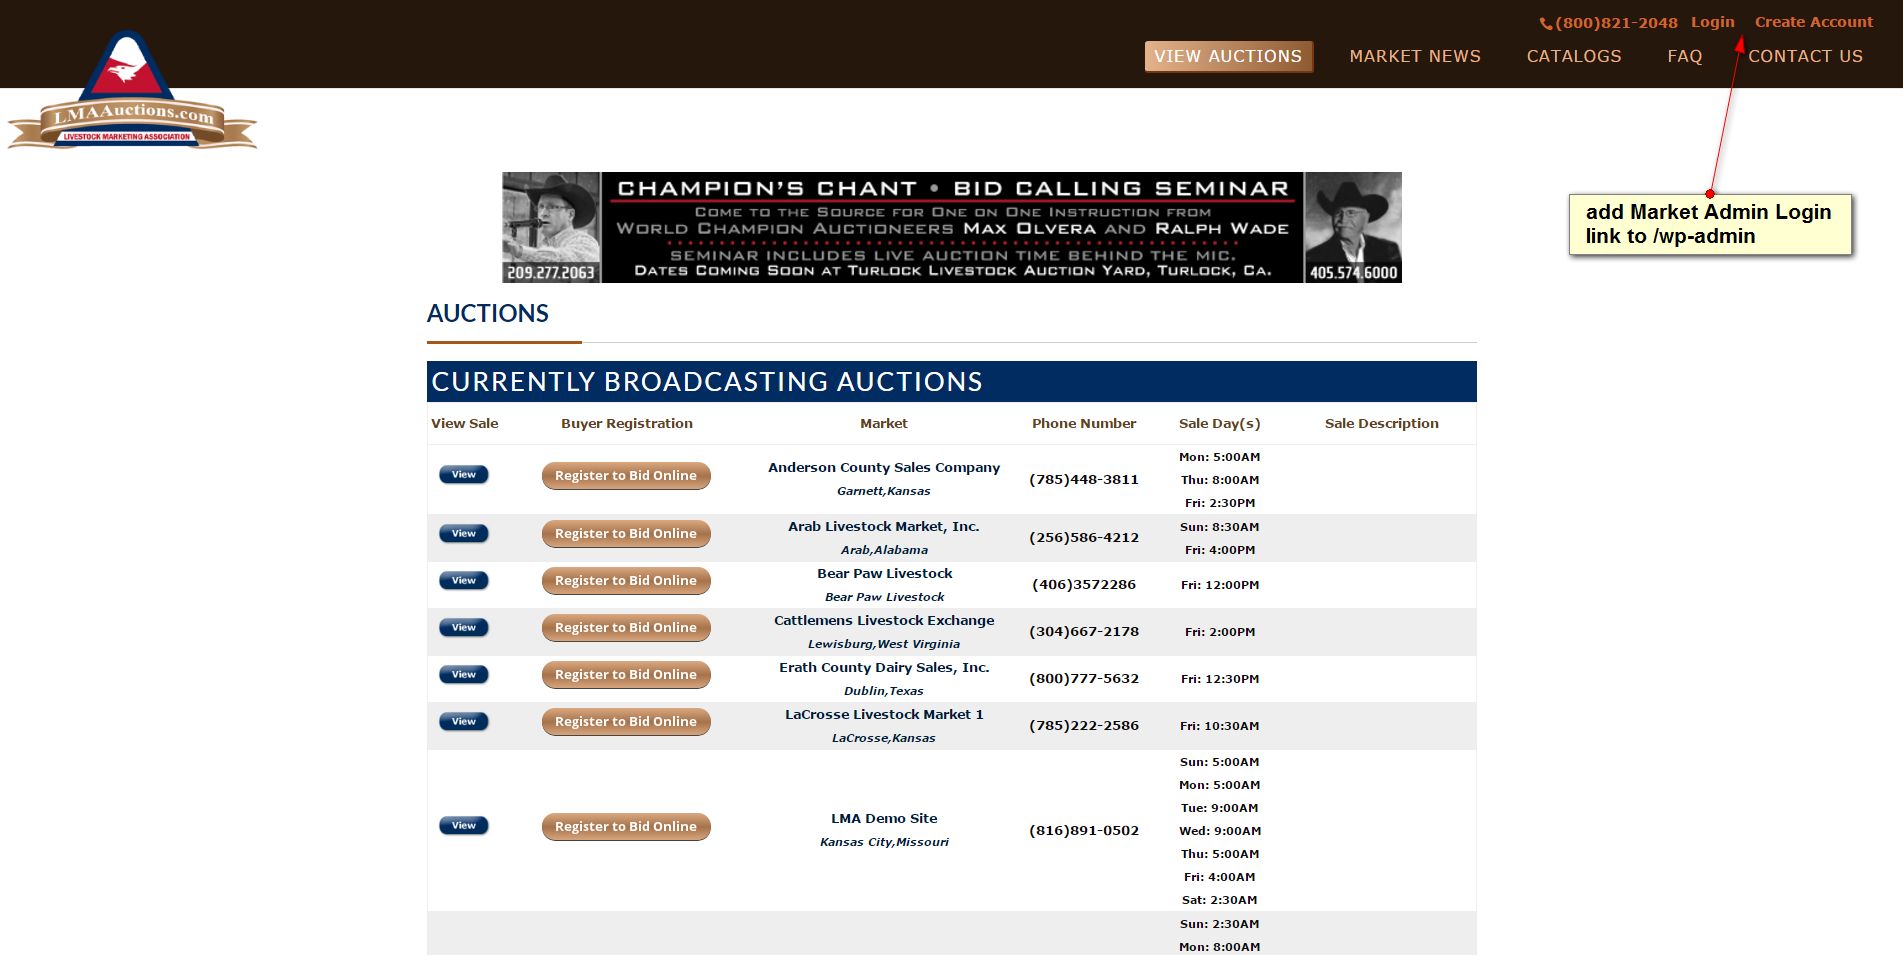Register to bid at LMA Demo Site
This screenshot has width=1903, height=955.
click(626, 827)
